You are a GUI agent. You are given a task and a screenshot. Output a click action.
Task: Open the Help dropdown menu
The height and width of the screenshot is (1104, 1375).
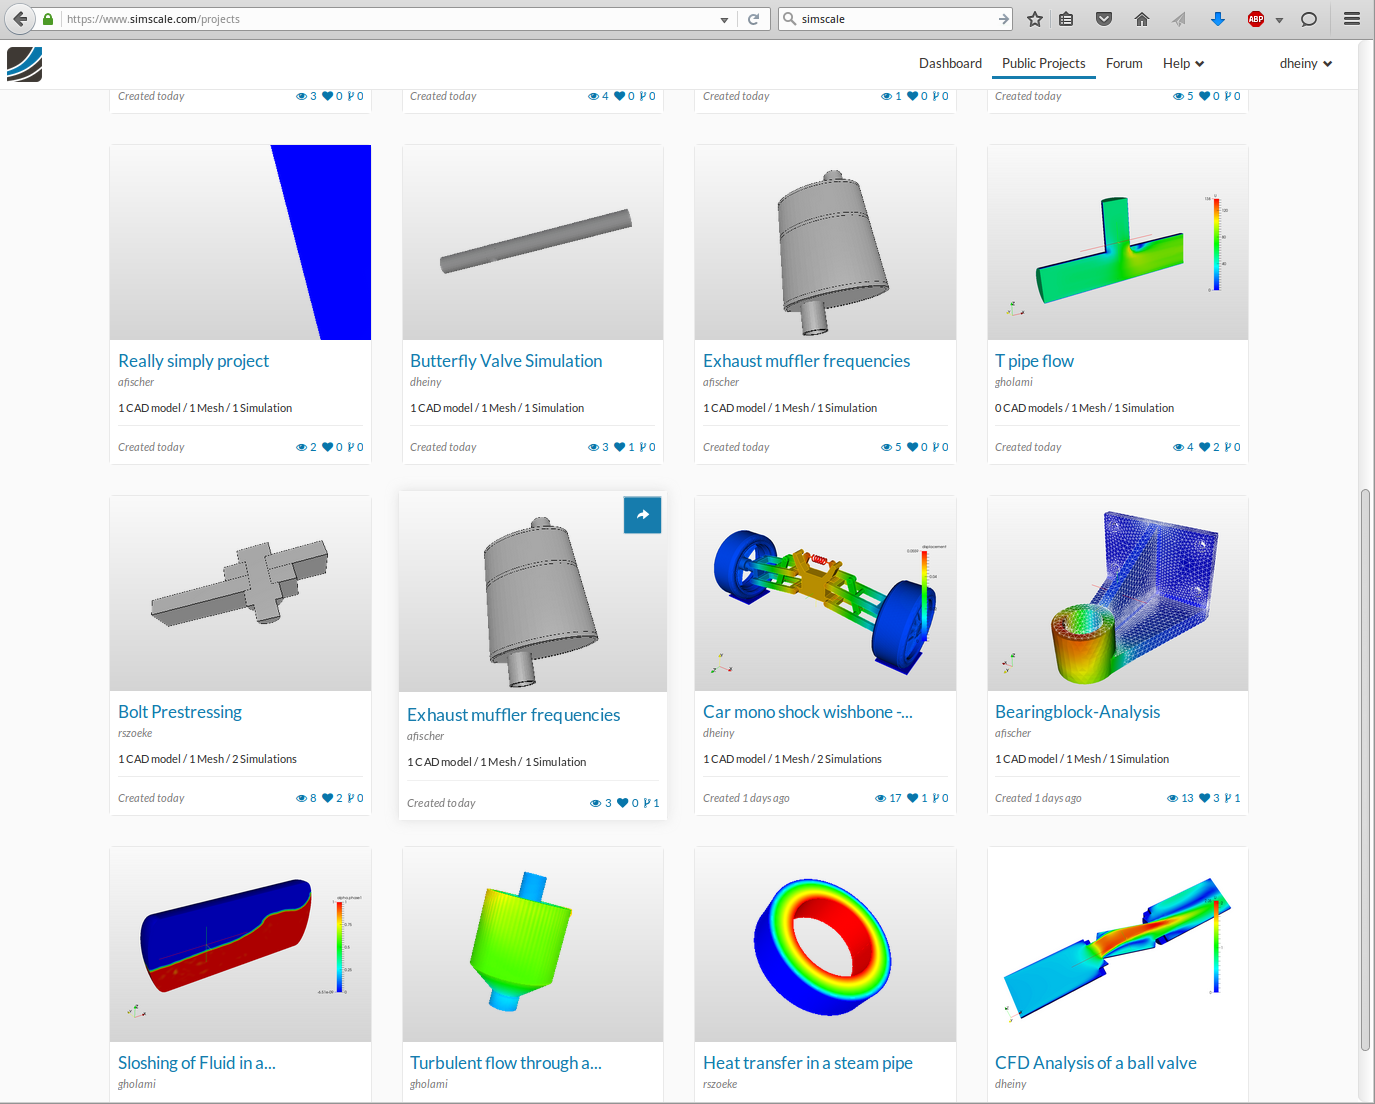pyautogui.click(x=1182, y=63)
